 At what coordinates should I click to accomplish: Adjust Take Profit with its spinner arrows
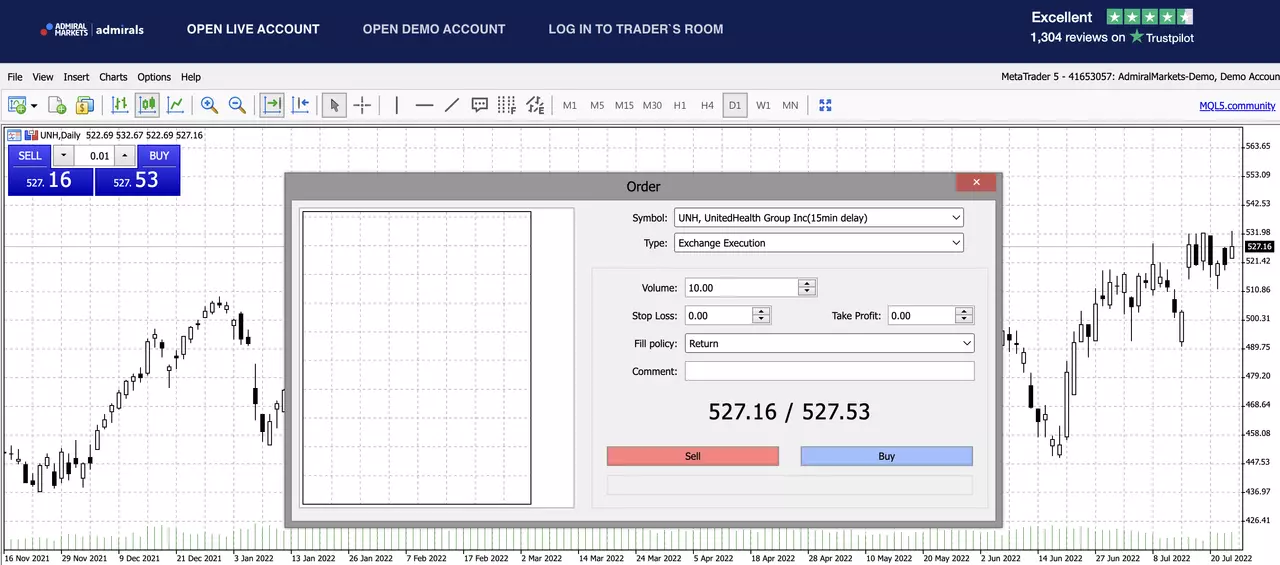(x=964, y=315)
